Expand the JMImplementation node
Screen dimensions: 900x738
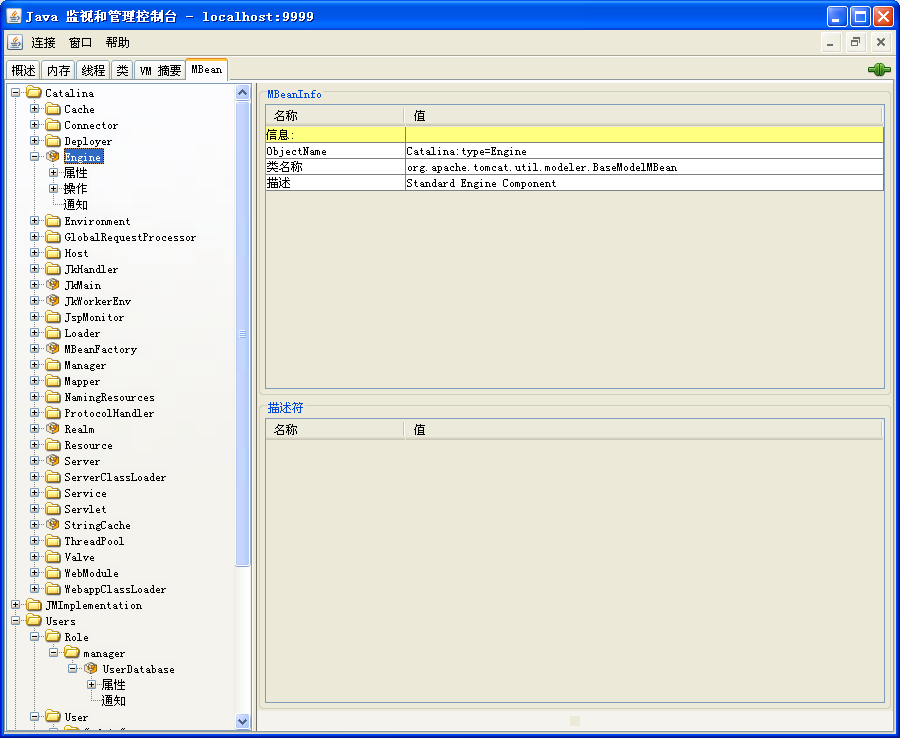point(16,605)
